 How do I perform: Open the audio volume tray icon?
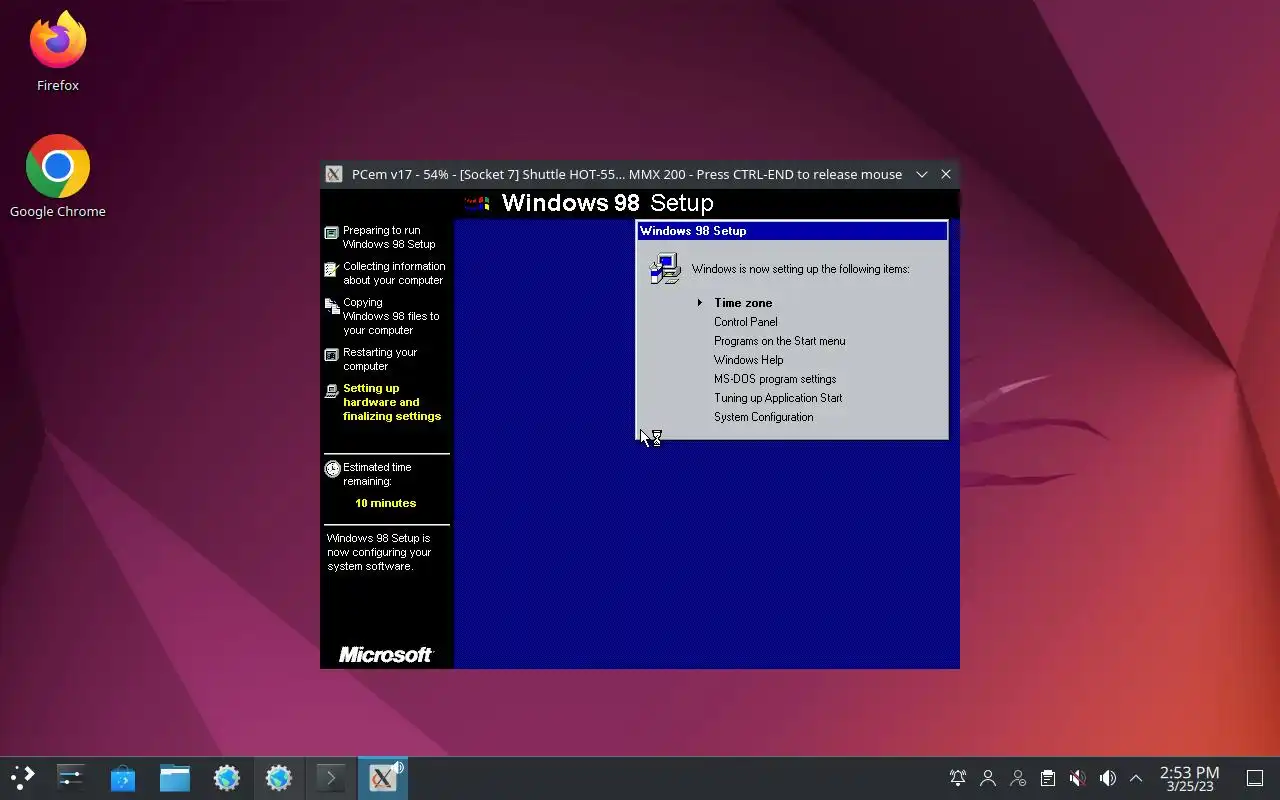coord(1107,778)
